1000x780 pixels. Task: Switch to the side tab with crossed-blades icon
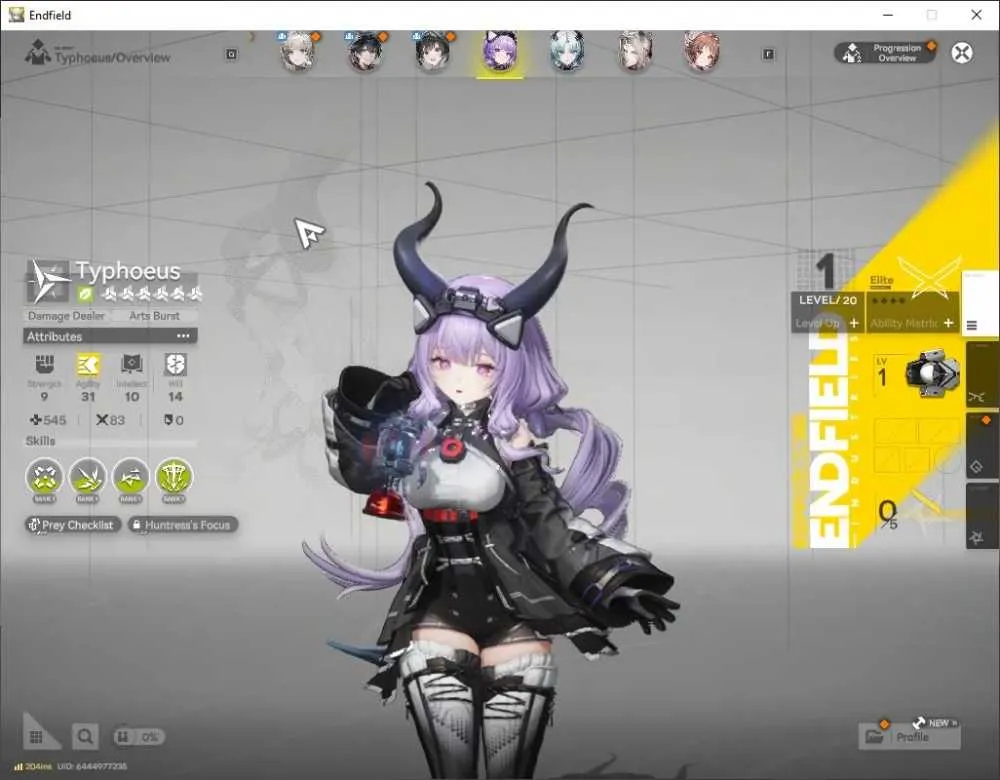tap(982, 375)
